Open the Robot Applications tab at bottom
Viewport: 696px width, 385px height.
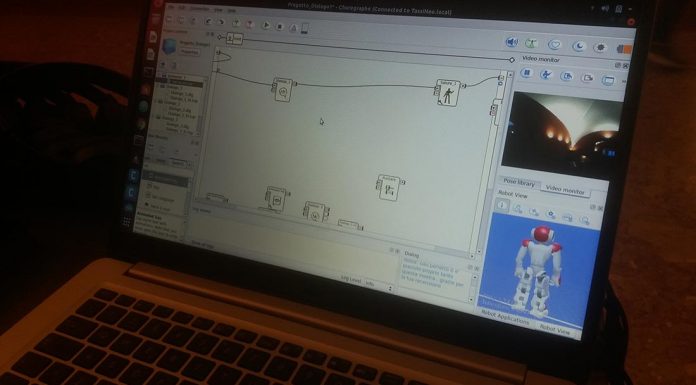click(x=506, y=318)
